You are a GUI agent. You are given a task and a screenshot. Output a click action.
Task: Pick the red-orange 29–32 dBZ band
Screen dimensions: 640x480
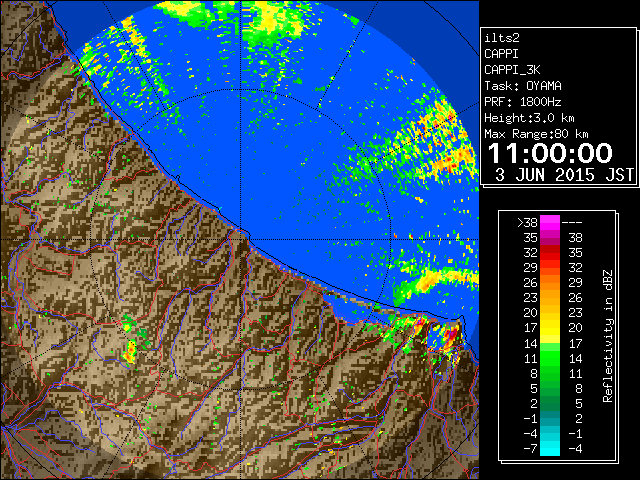tap(550, 268)
